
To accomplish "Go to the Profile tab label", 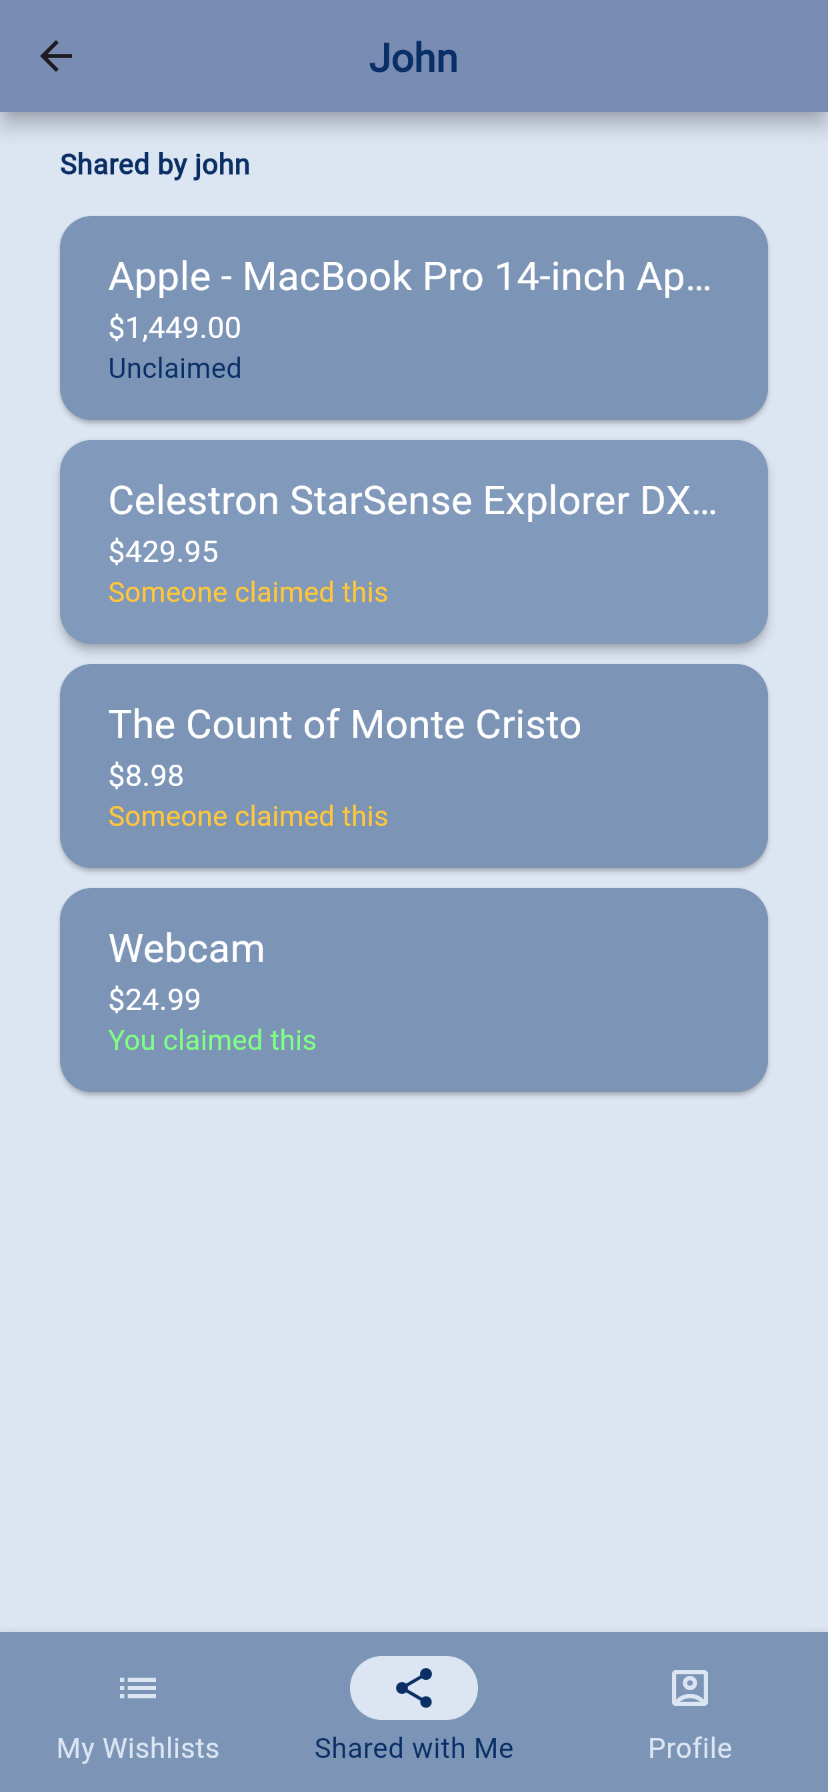I will click(x=690, y=1748).
